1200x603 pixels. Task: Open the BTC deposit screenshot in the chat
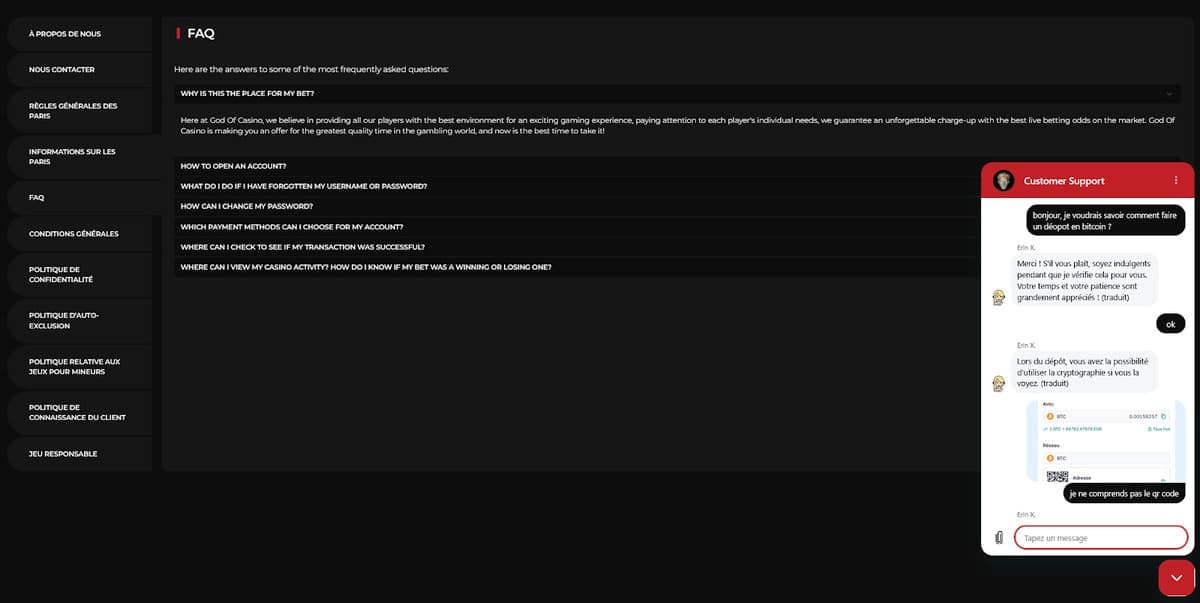[1106, 440]
